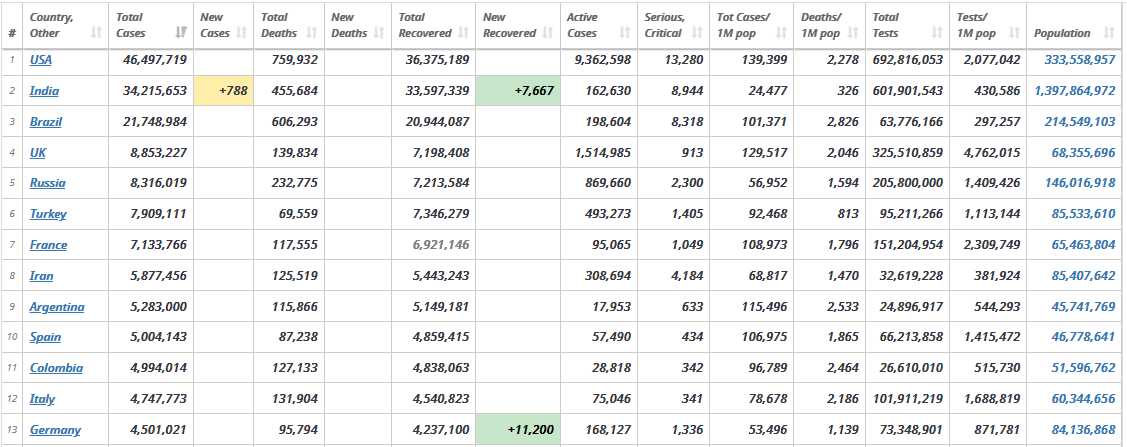Open Italy population link 60,344,656
This screenshot has width=1127, height=447.
point(1084,399)
